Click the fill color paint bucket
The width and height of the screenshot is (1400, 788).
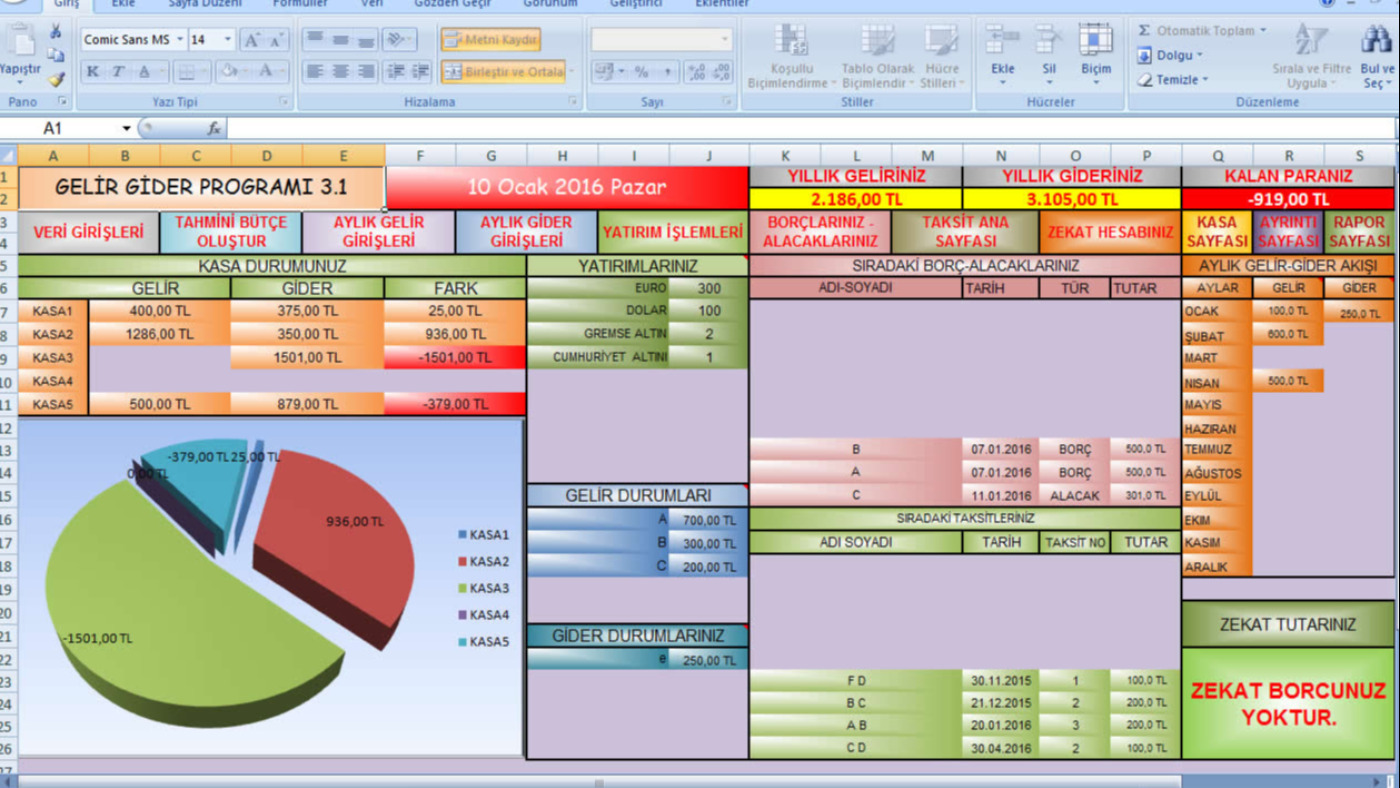pyautogui.click(x=229, y=71)
